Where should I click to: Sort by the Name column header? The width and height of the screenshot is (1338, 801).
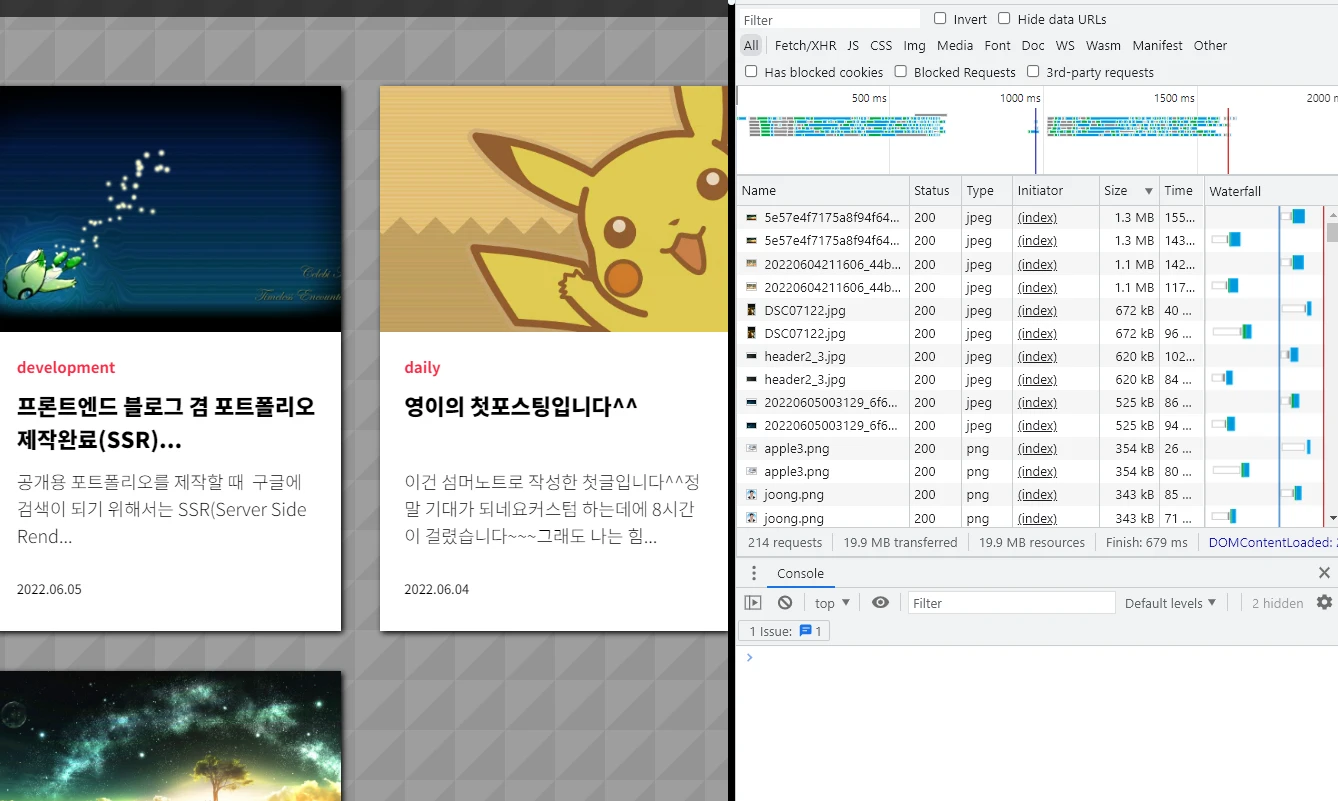point(823,190)
